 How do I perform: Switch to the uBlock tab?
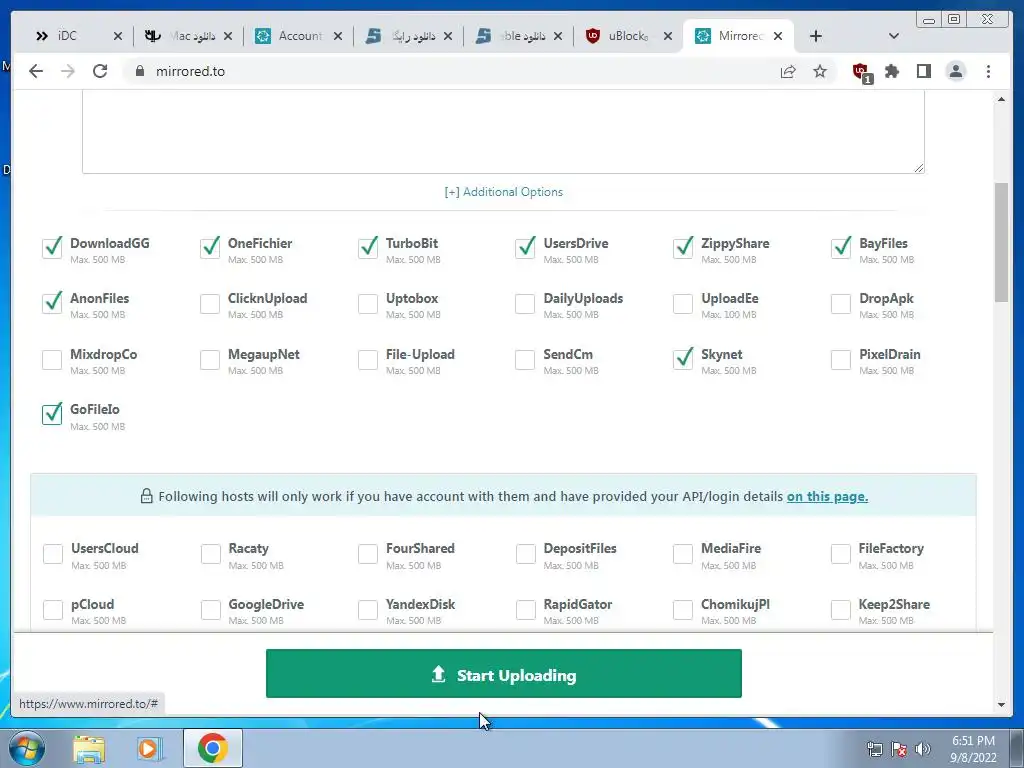(x=628, y=36)
